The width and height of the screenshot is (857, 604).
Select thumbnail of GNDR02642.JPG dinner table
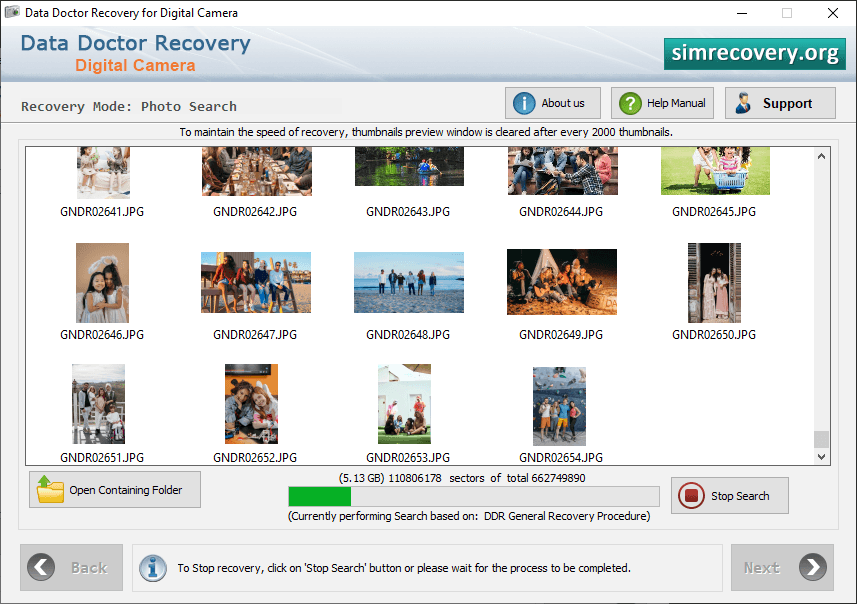pos(256,171)
